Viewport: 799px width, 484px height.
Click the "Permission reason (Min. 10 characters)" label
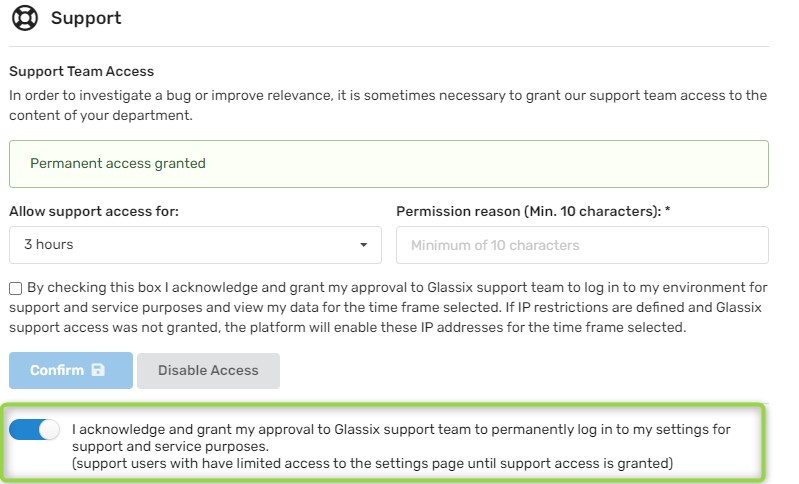coord(515,211)
